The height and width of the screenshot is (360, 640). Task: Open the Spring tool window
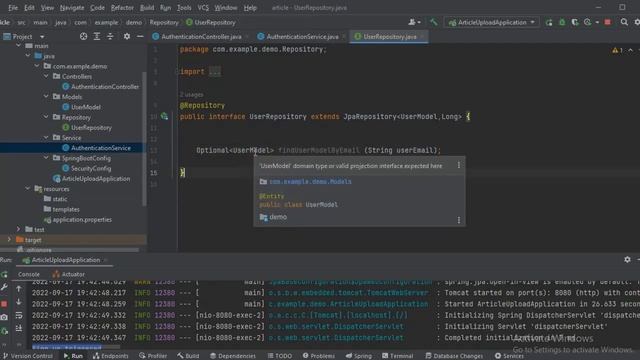[358, 356]
